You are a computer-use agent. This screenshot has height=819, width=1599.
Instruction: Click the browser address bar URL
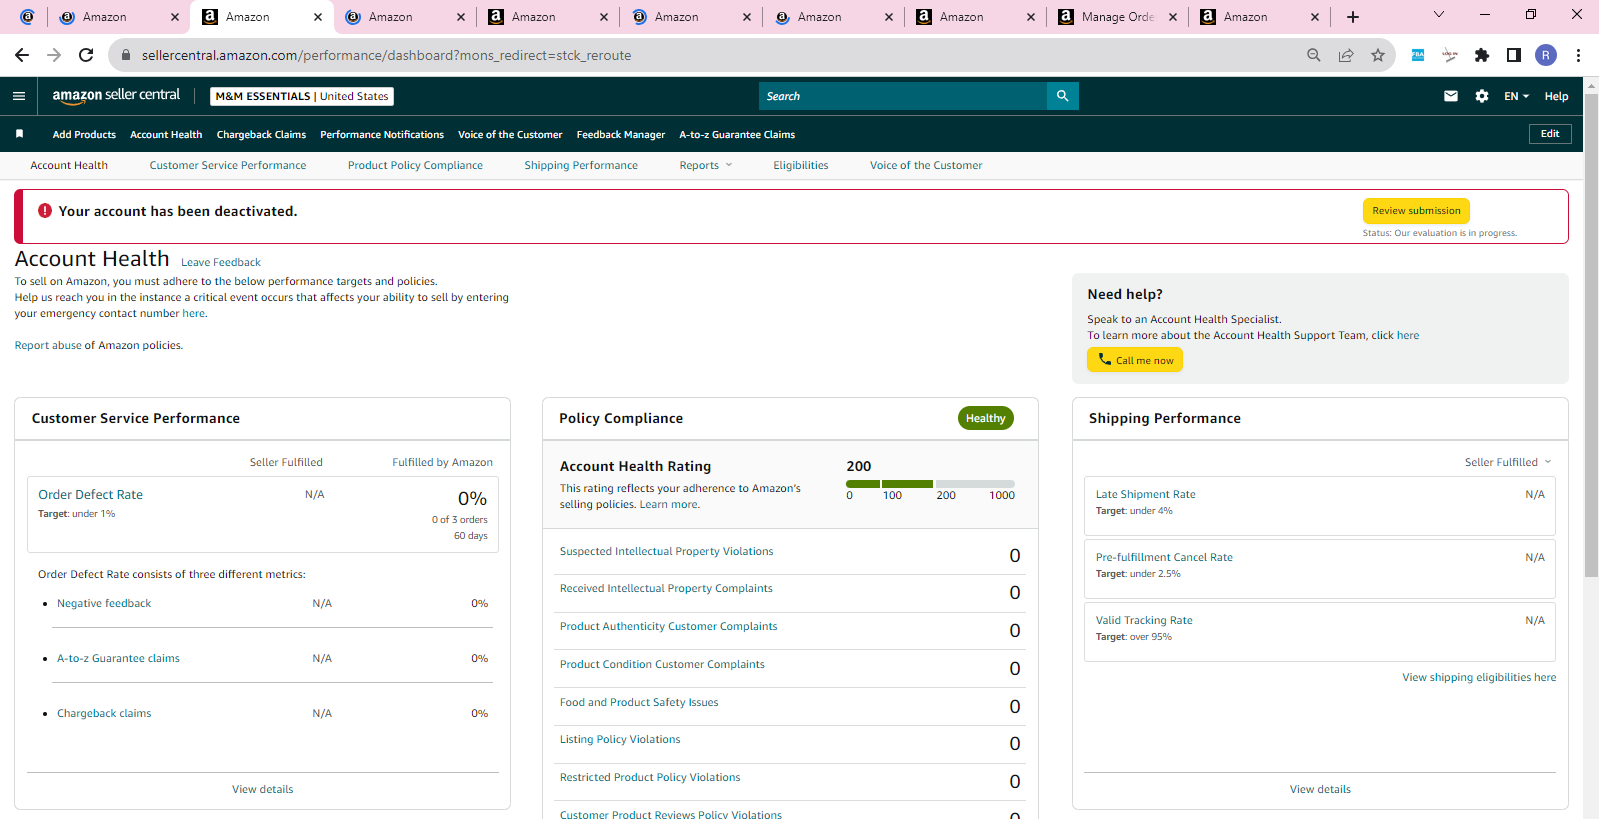click(386, 55)
